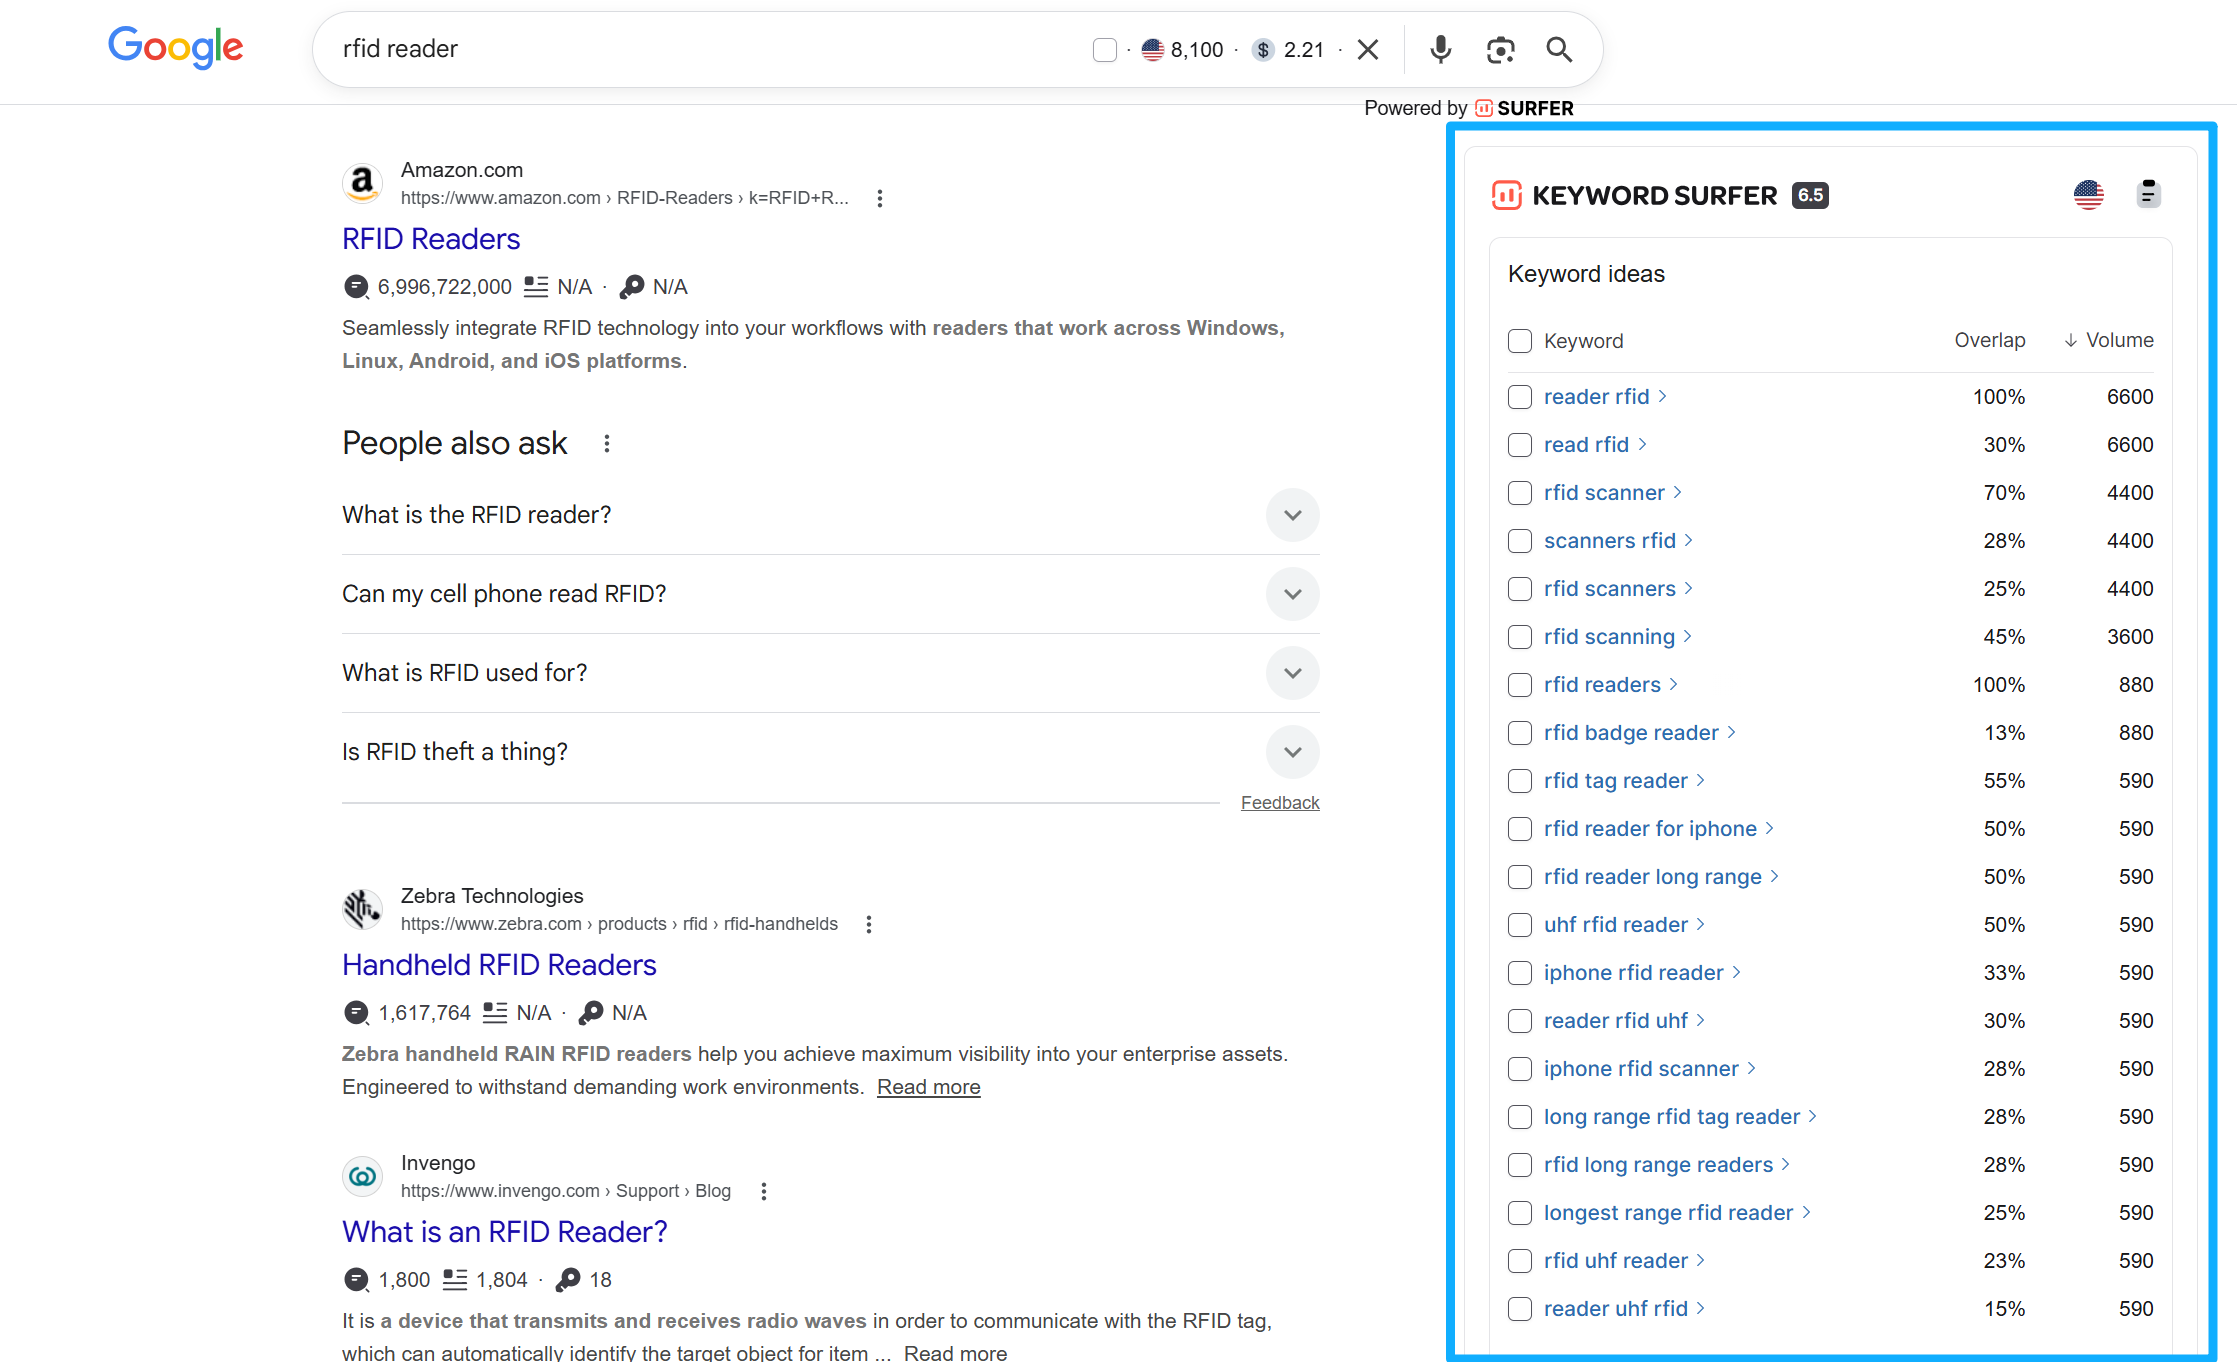Start voice search with microphone icon
This screenshot has width=2237, height=1362.
[1440, 49]
